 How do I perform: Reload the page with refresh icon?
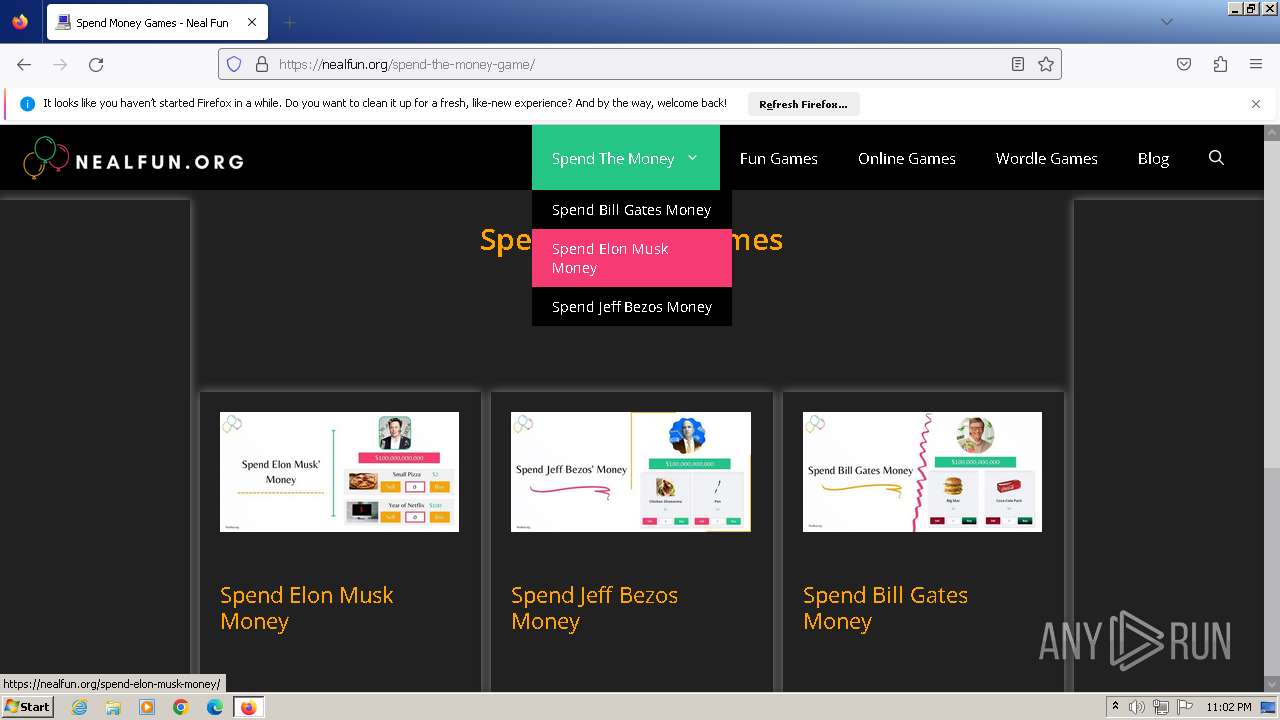96,64
